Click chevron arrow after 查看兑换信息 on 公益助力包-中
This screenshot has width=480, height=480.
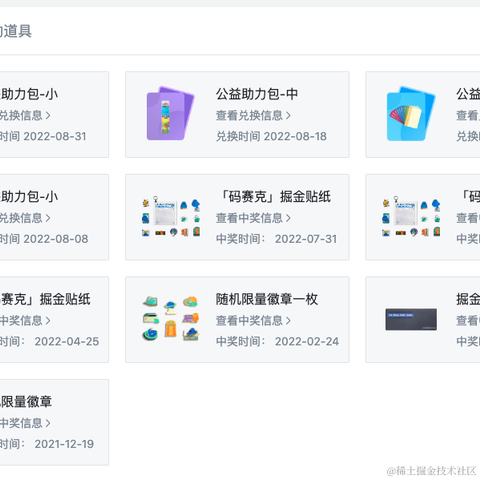click(x=288, y=116)
